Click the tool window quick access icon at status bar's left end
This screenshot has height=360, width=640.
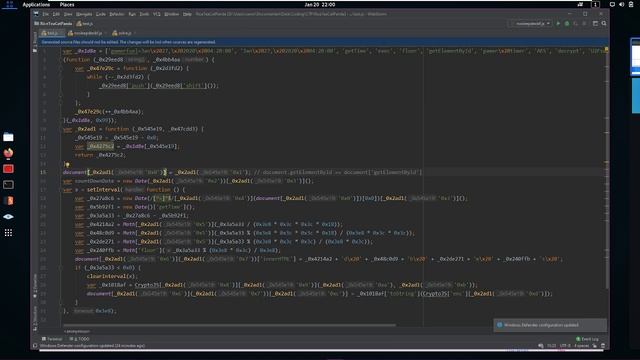tap(35, 346)
